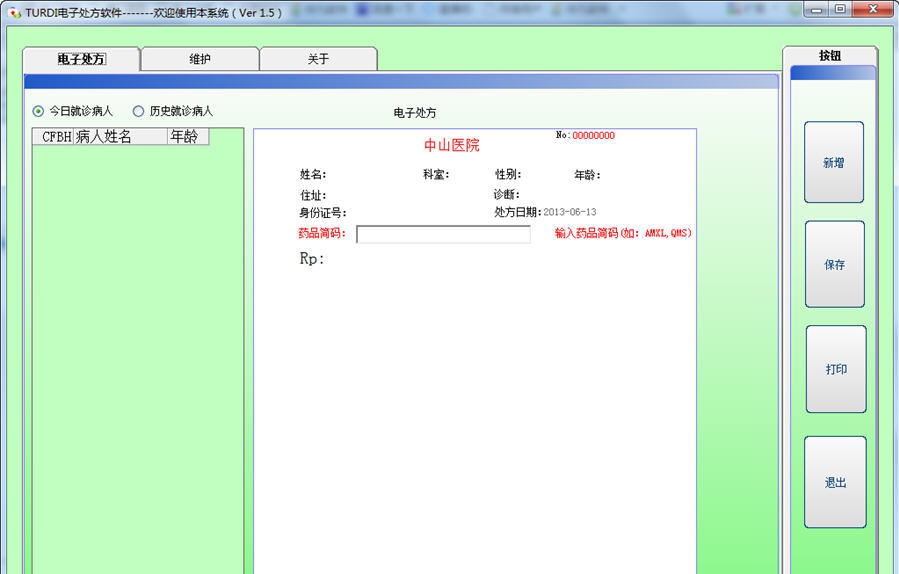Click the TURDI app icon in title bar
The height and width of the screenshot is (574, 899).
tap(15, 12)
